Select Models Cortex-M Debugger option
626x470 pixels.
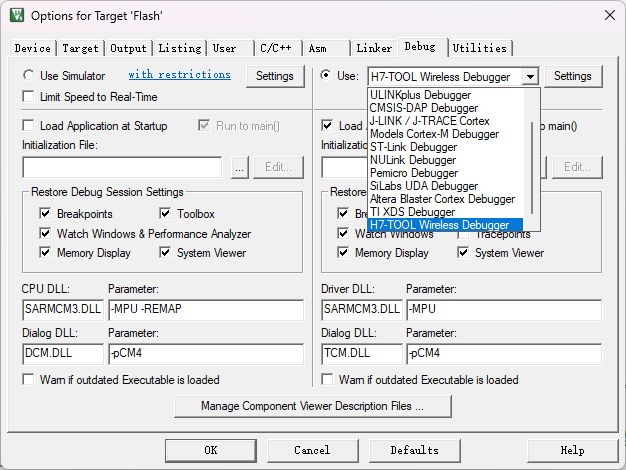pos(446,134)
